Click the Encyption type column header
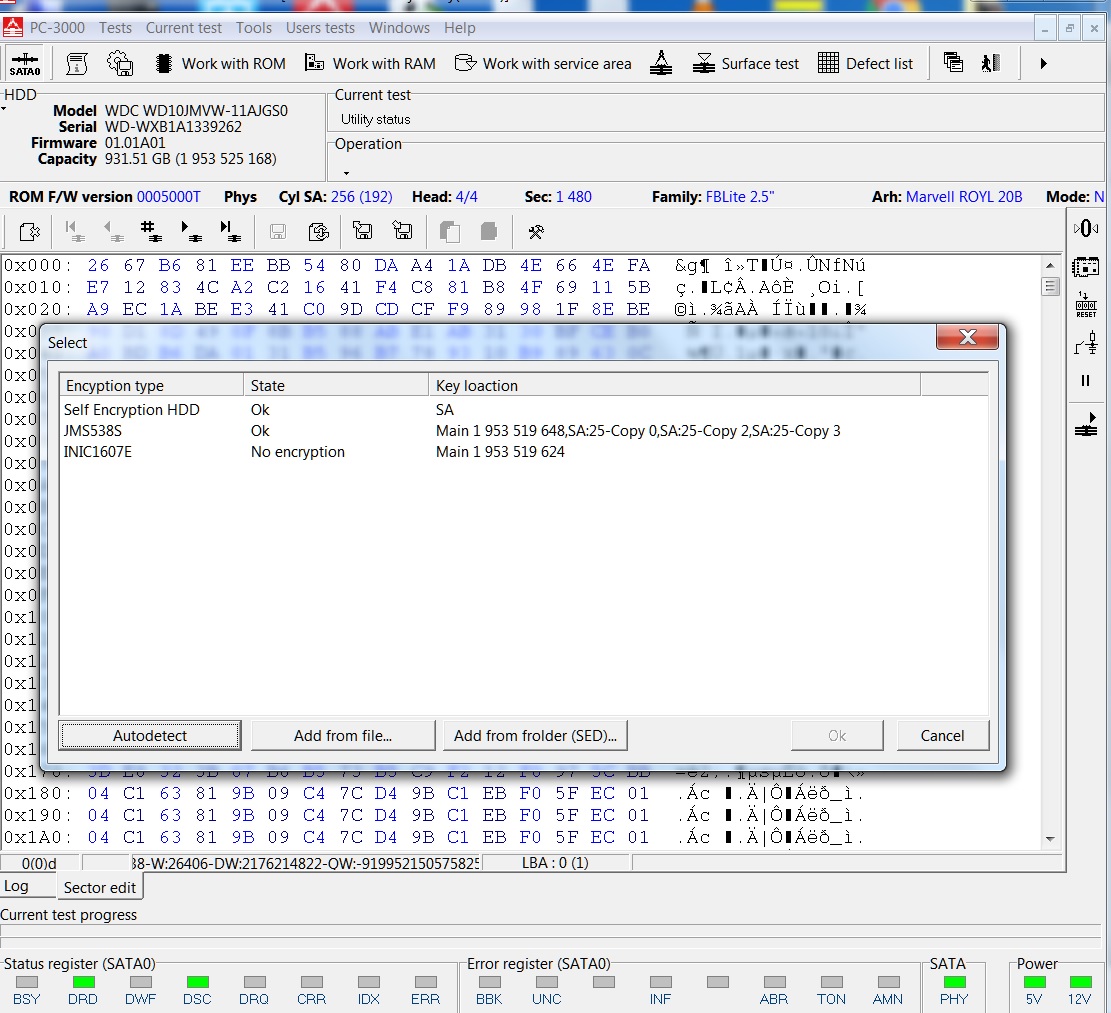 tap(152, 385)
